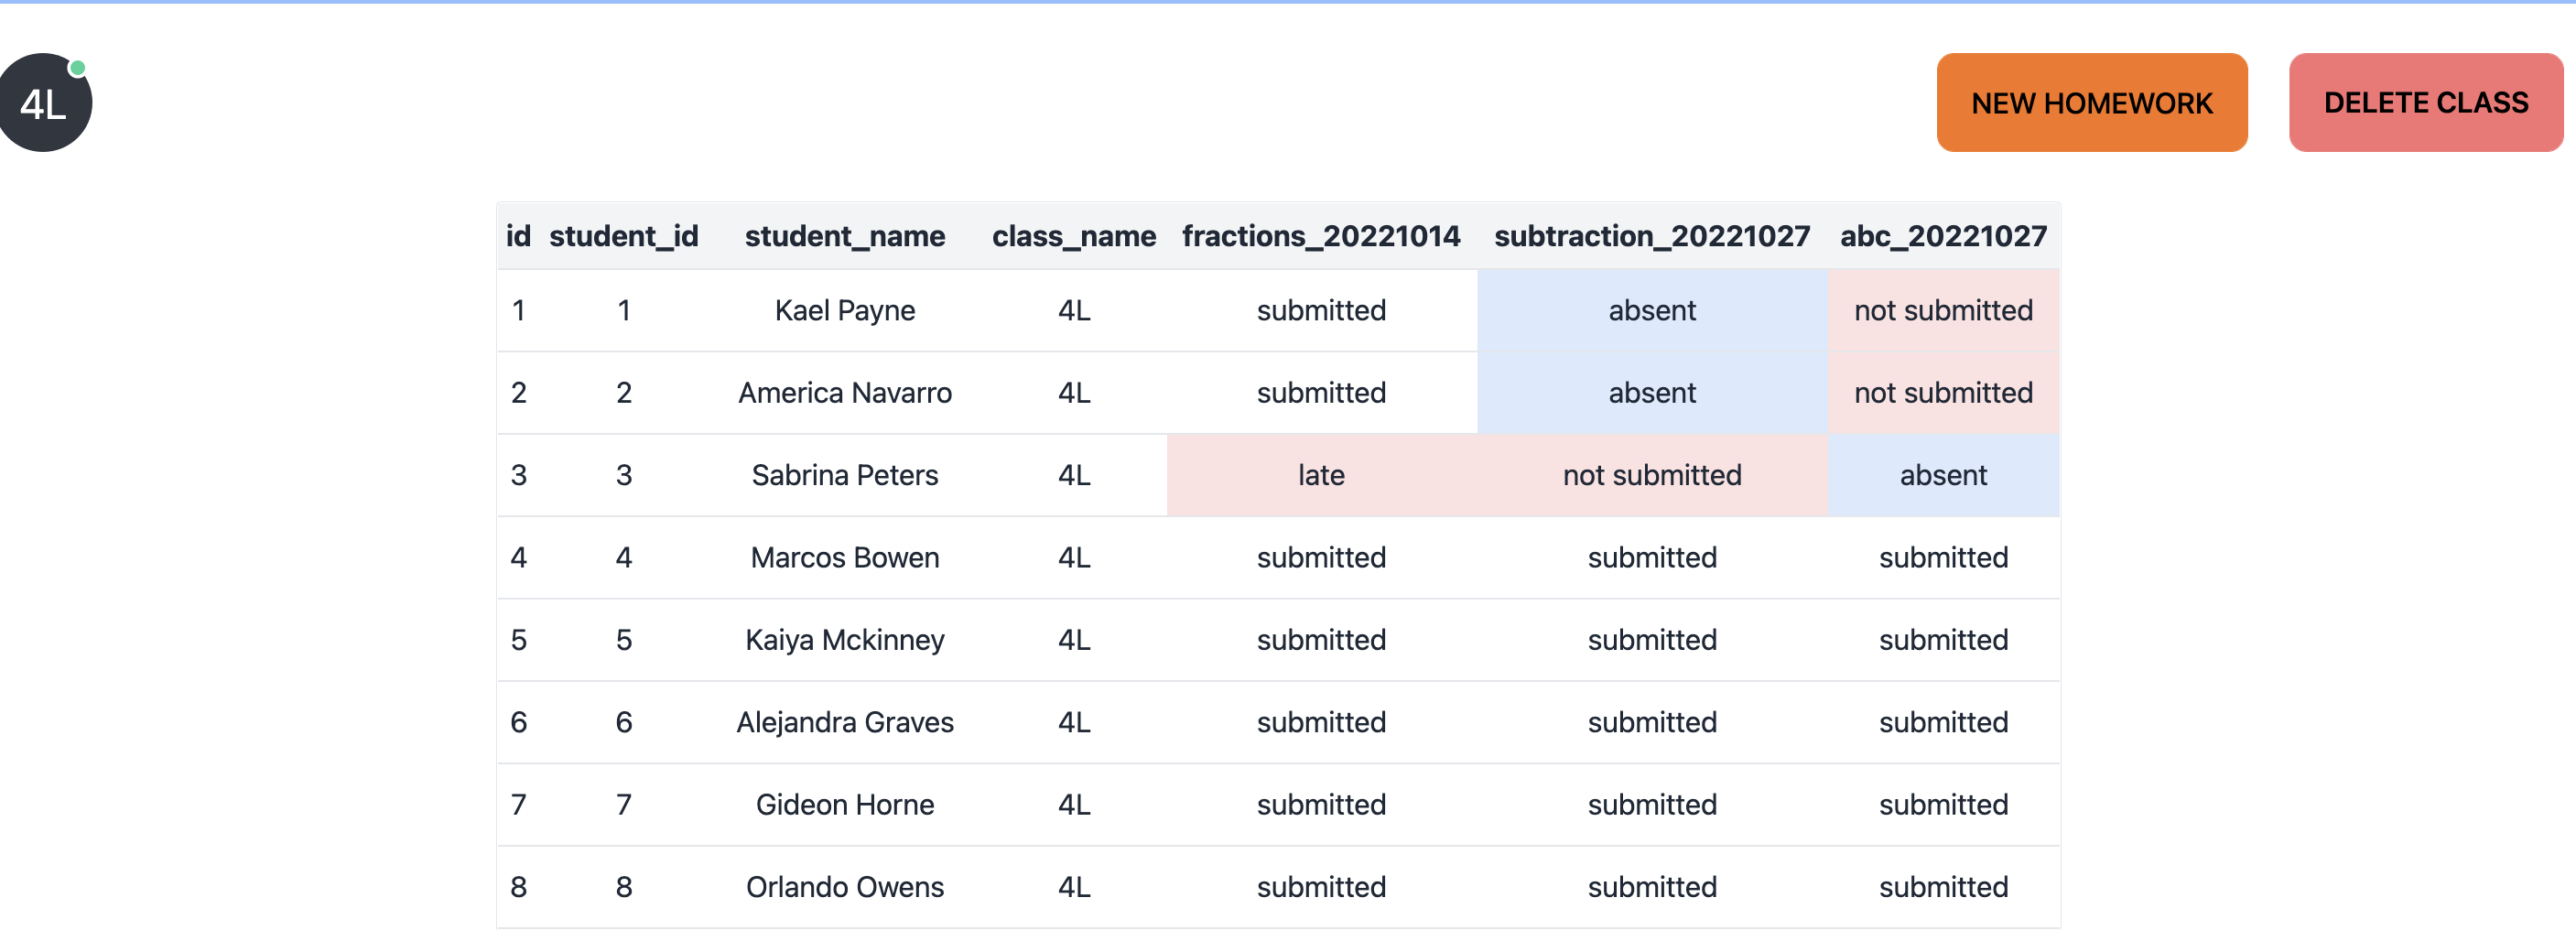Image resolution: width=2576 pixels, height=930 pixels.
Task: Click the NEW HOMEWORK button
Action: pyautogui.click(x=2091, y=103)
